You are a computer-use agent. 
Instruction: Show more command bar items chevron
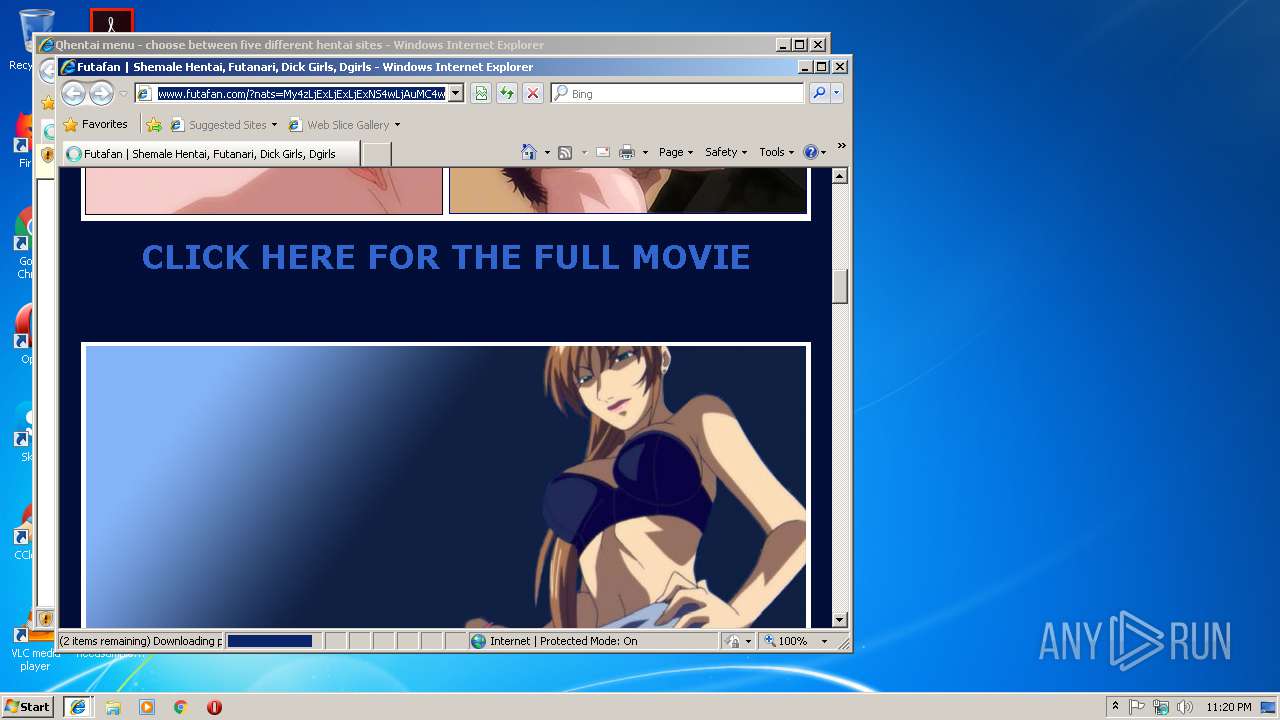[x=842, y=146]
